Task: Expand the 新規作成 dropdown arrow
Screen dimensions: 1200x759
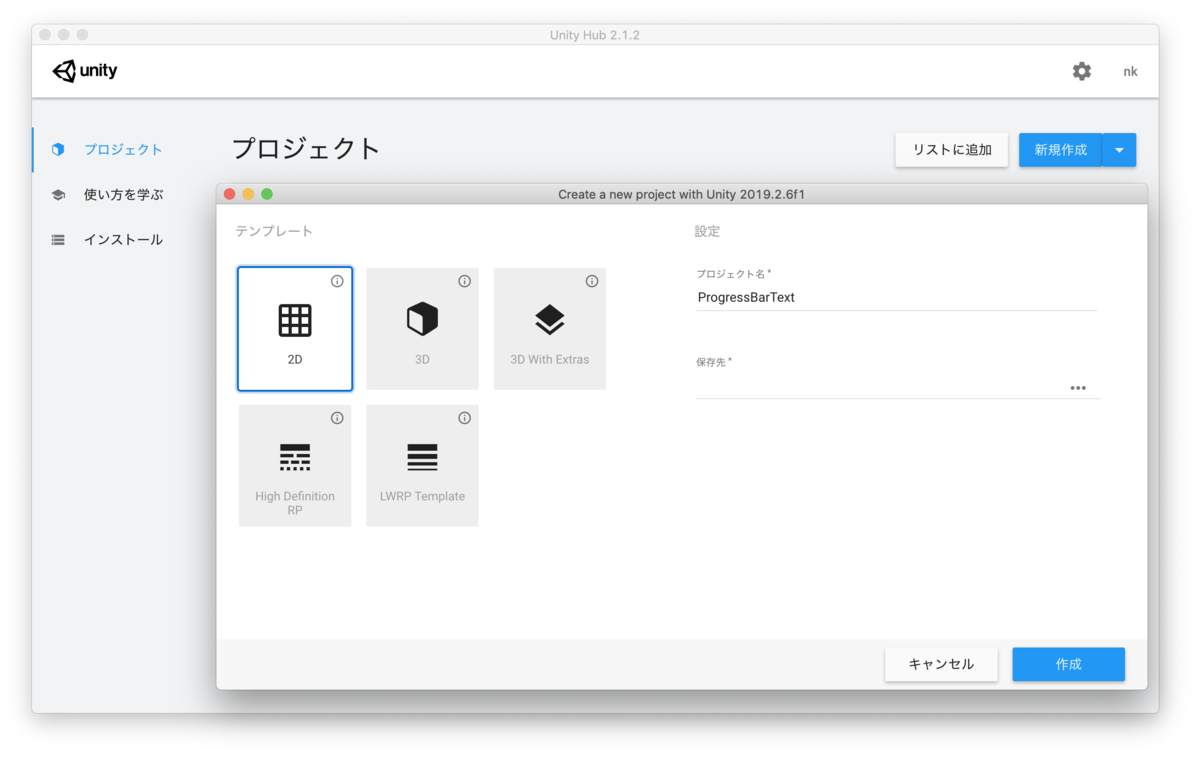Action: click(x=1119, y=150)
